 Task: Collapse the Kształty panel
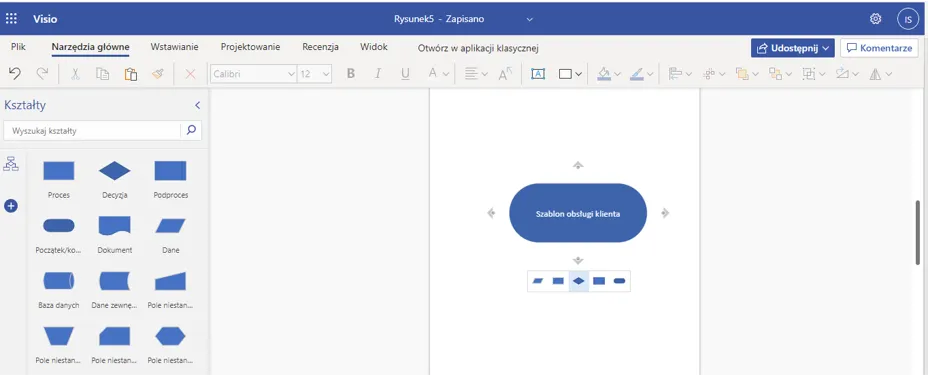(198, 105)
